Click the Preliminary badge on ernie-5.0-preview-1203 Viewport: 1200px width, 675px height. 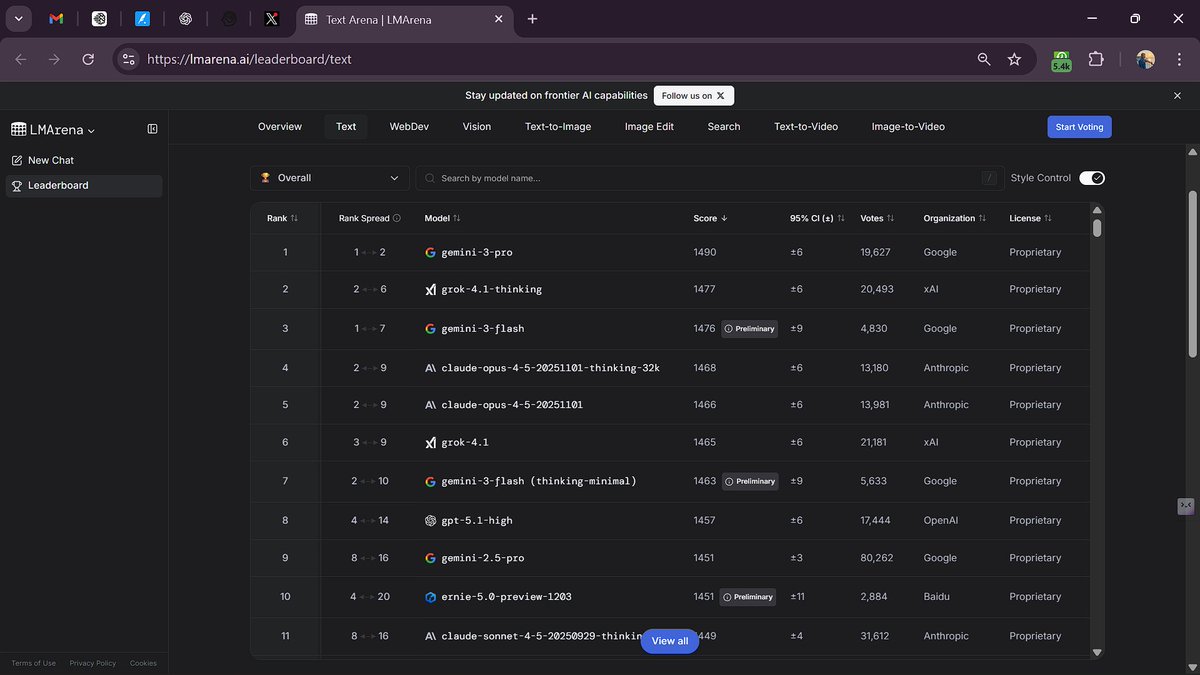pyautogui.click(x=747, y=597)
